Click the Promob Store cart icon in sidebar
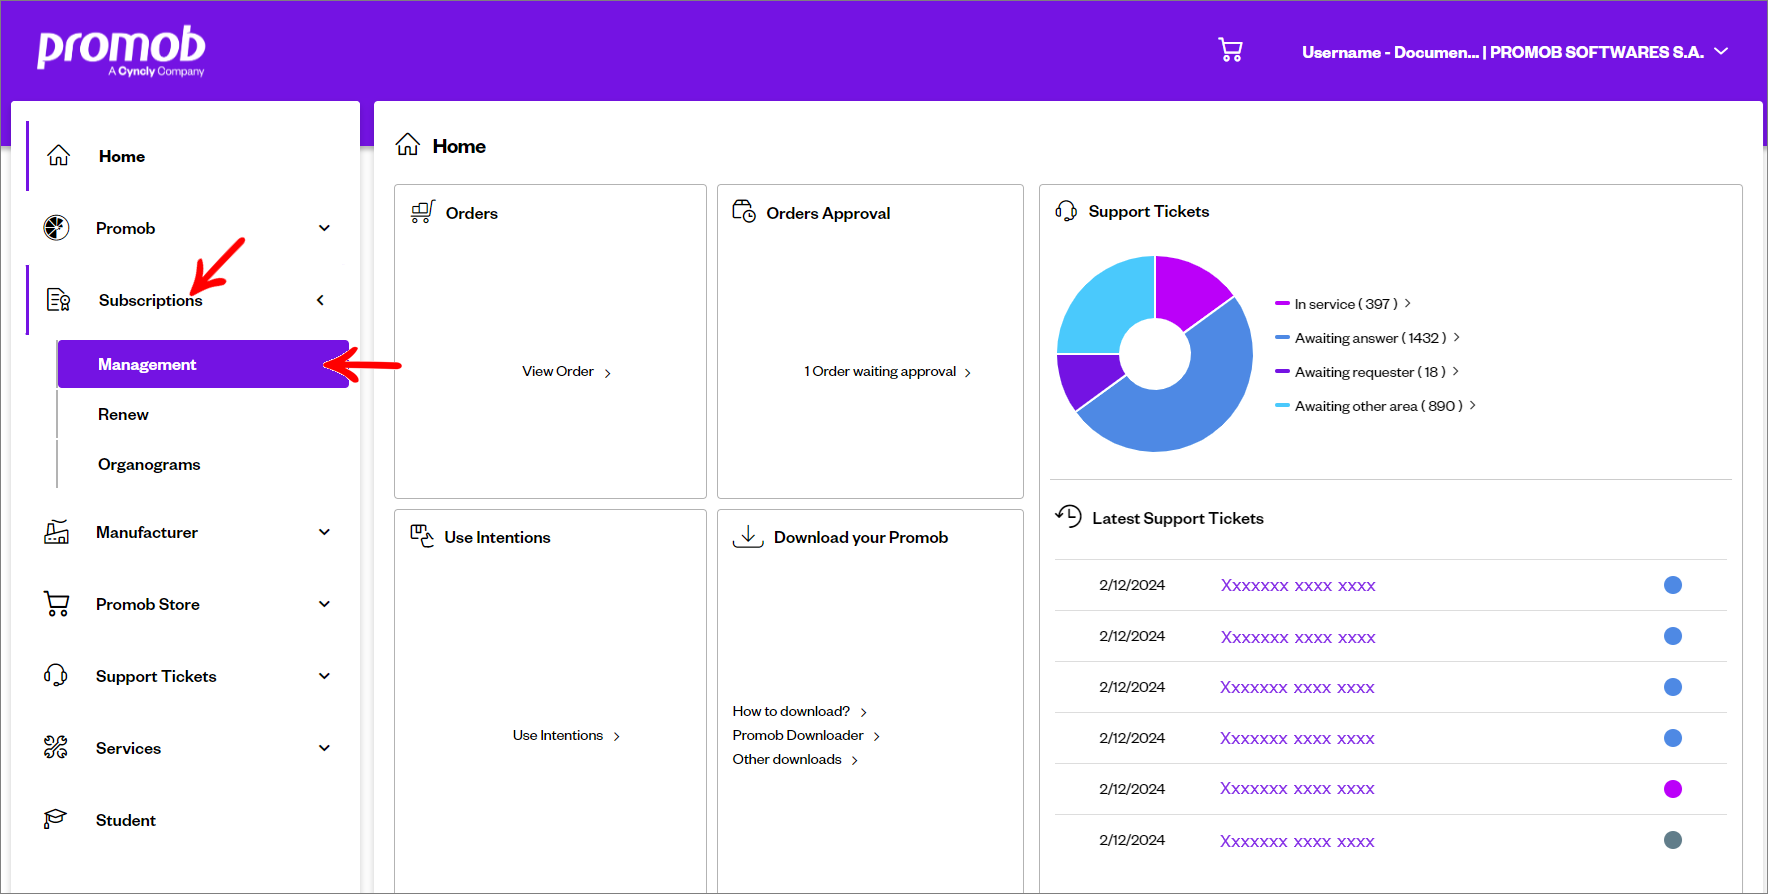Image resolution: width=1768 pixels, height=895 pixels. [x=57, y=604]
